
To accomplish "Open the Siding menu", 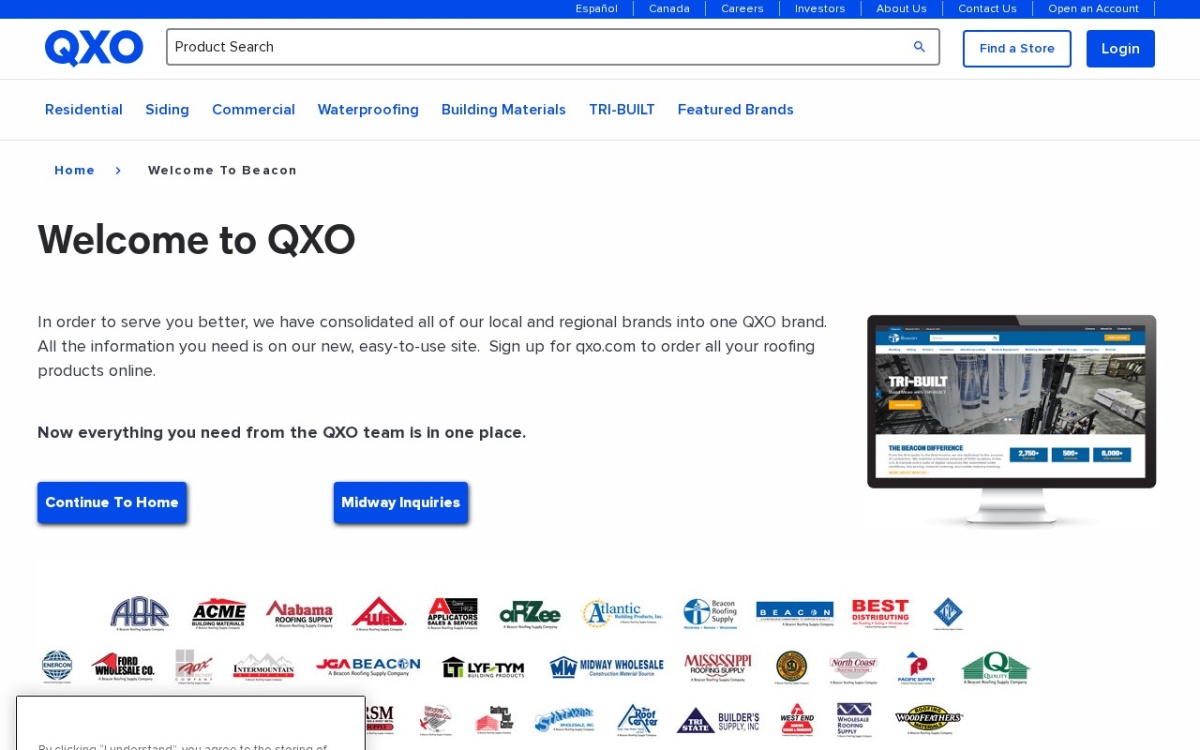I will pos(167,110).
